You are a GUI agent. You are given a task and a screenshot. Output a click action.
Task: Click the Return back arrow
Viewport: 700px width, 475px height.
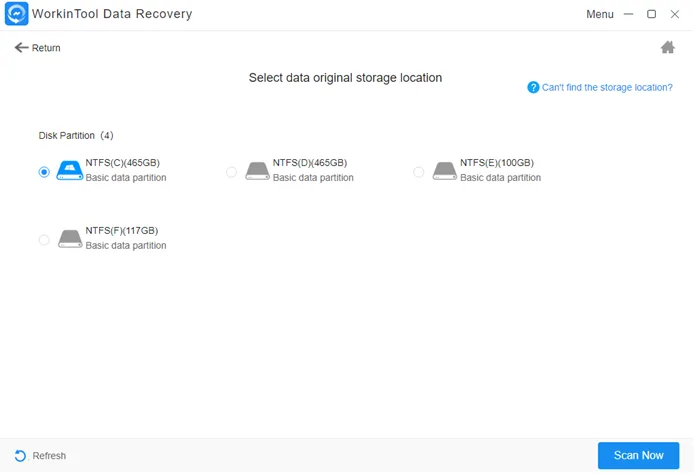click(x=21, y=47)
